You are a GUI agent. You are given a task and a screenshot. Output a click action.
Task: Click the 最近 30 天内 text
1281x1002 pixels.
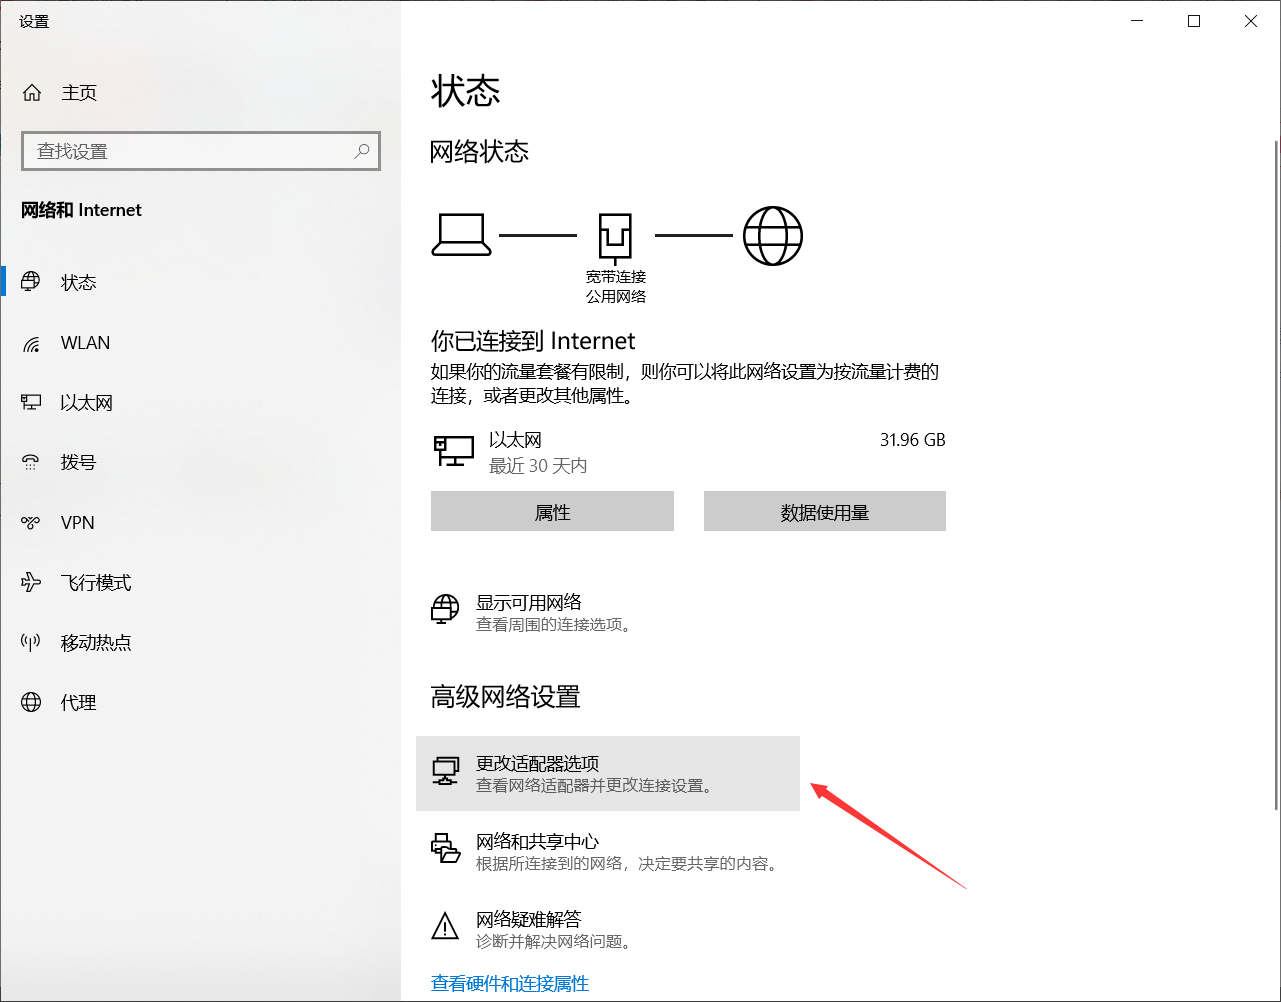click(538, 466)
